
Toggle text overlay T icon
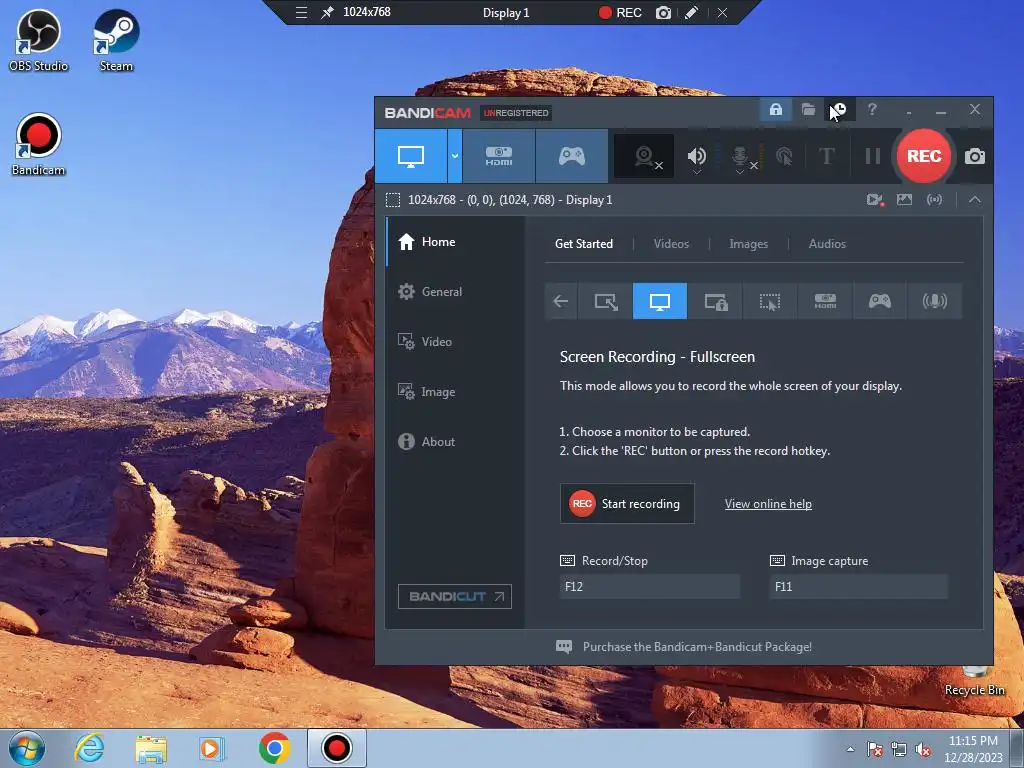827,156
